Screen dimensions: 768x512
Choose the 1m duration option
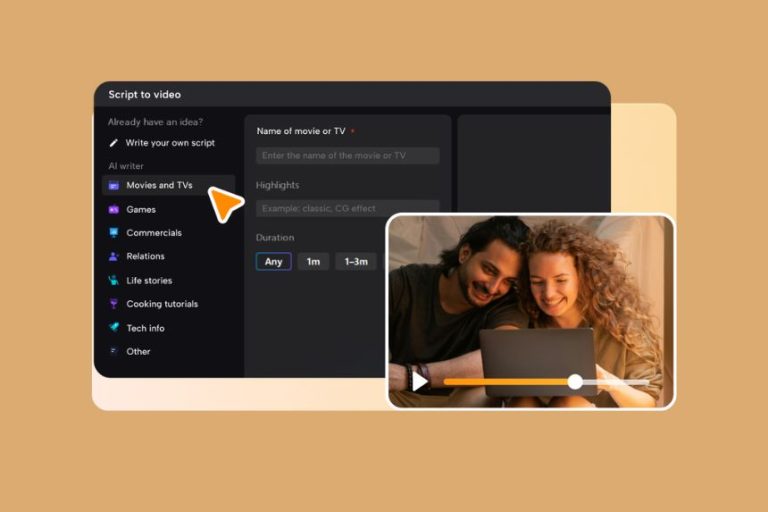[x=313, y=262]
